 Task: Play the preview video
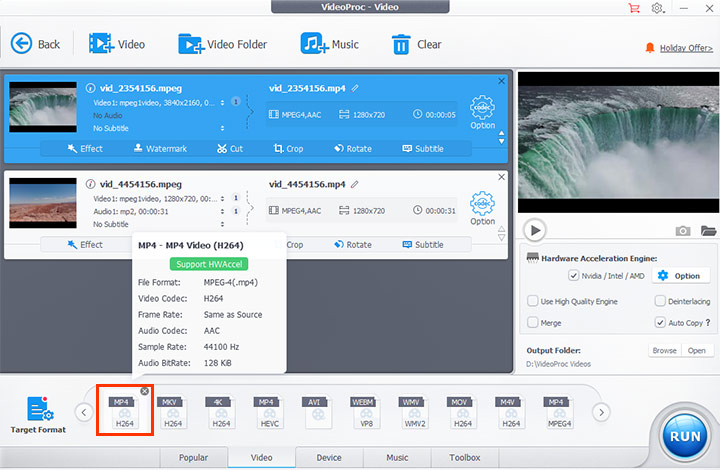tap(536, 231)
